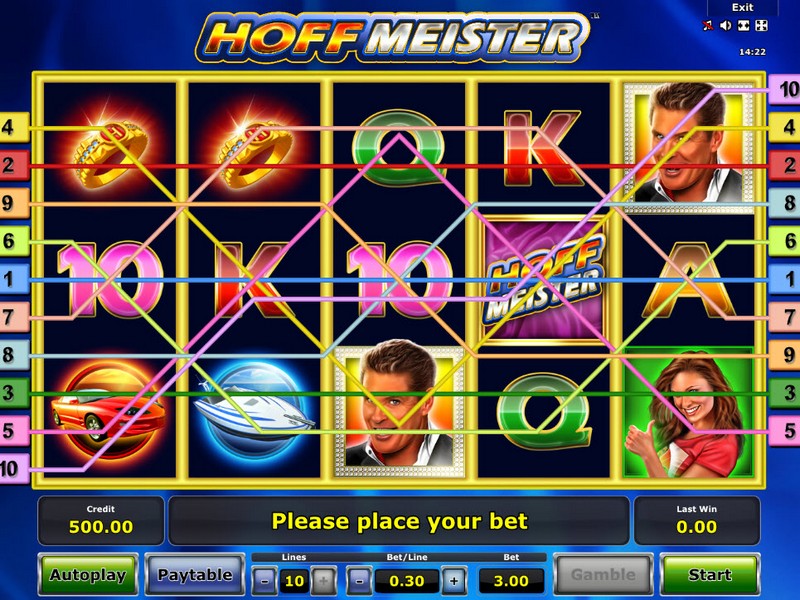Viewport: 800px width, 600px height.
Task: Increase the Bet/Line amount
Action: pyautogui.click(x=454, y=581)
